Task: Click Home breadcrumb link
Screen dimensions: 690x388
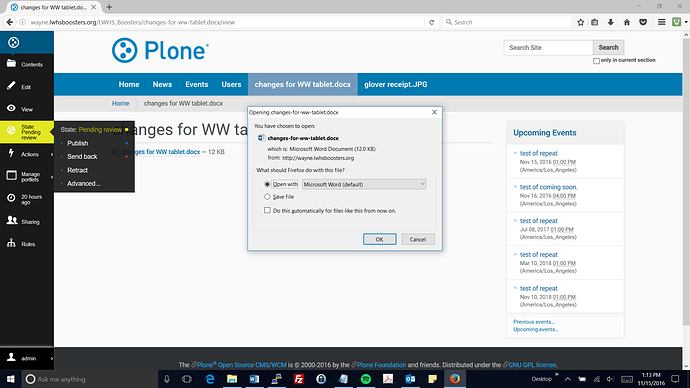Action: (121, 103)
